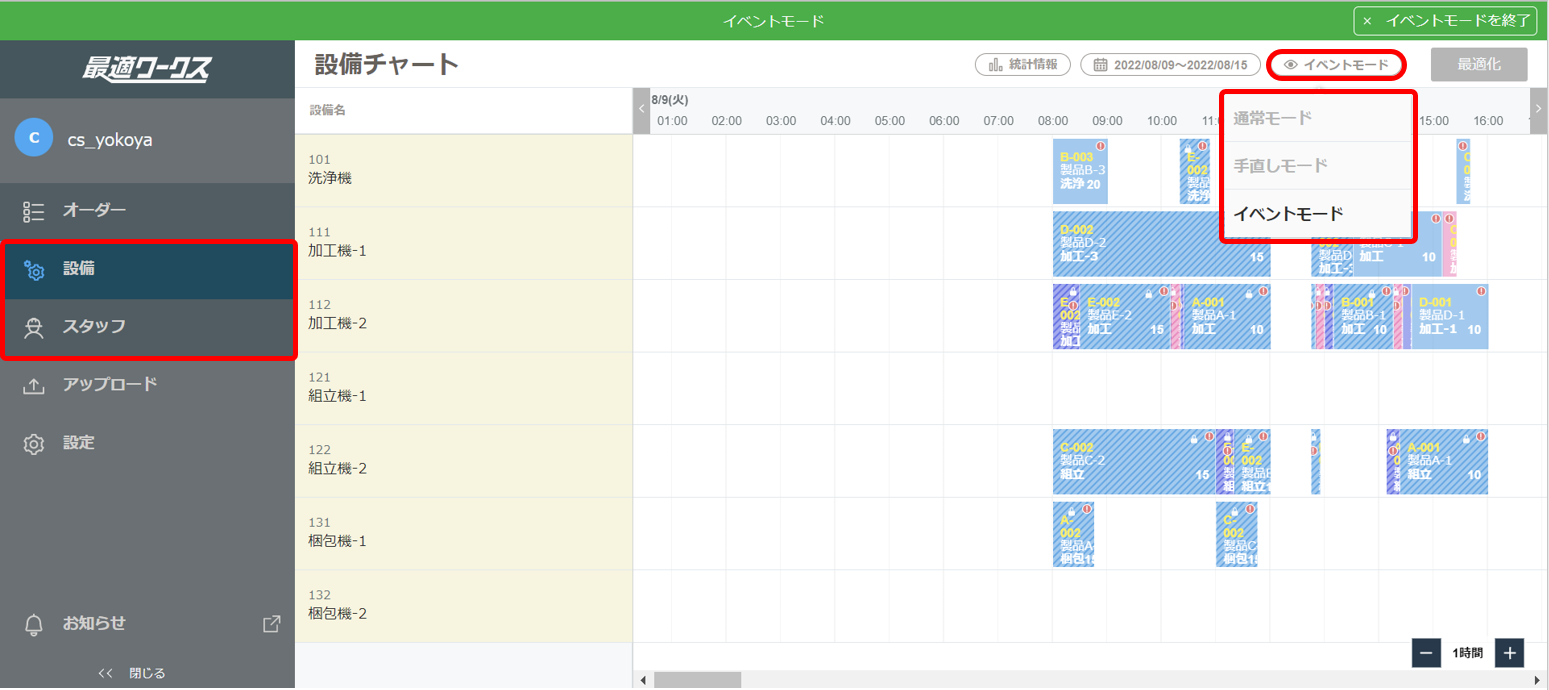Choose 通常モード from the mode menu
The width and height of the screenshot is (1549, 690).
click(1318, 117)
